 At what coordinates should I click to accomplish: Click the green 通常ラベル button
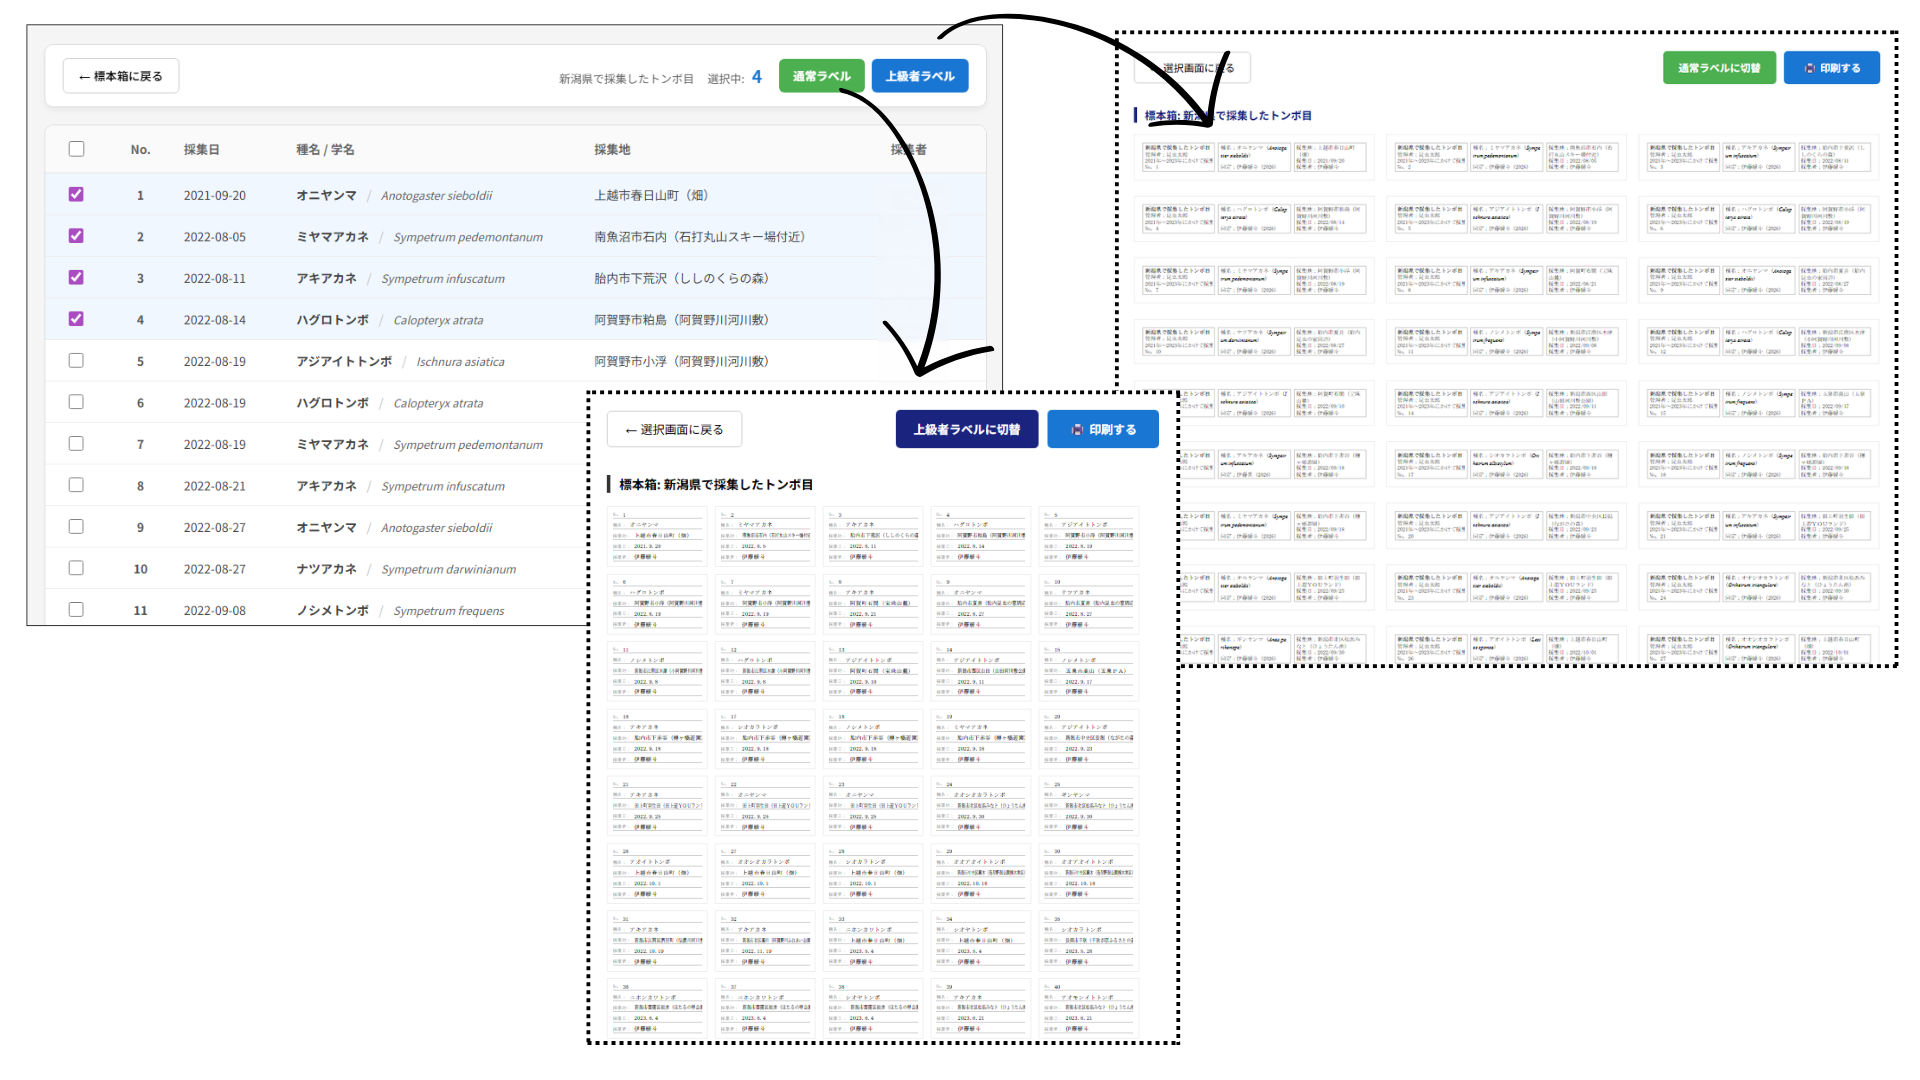(821, 76)
